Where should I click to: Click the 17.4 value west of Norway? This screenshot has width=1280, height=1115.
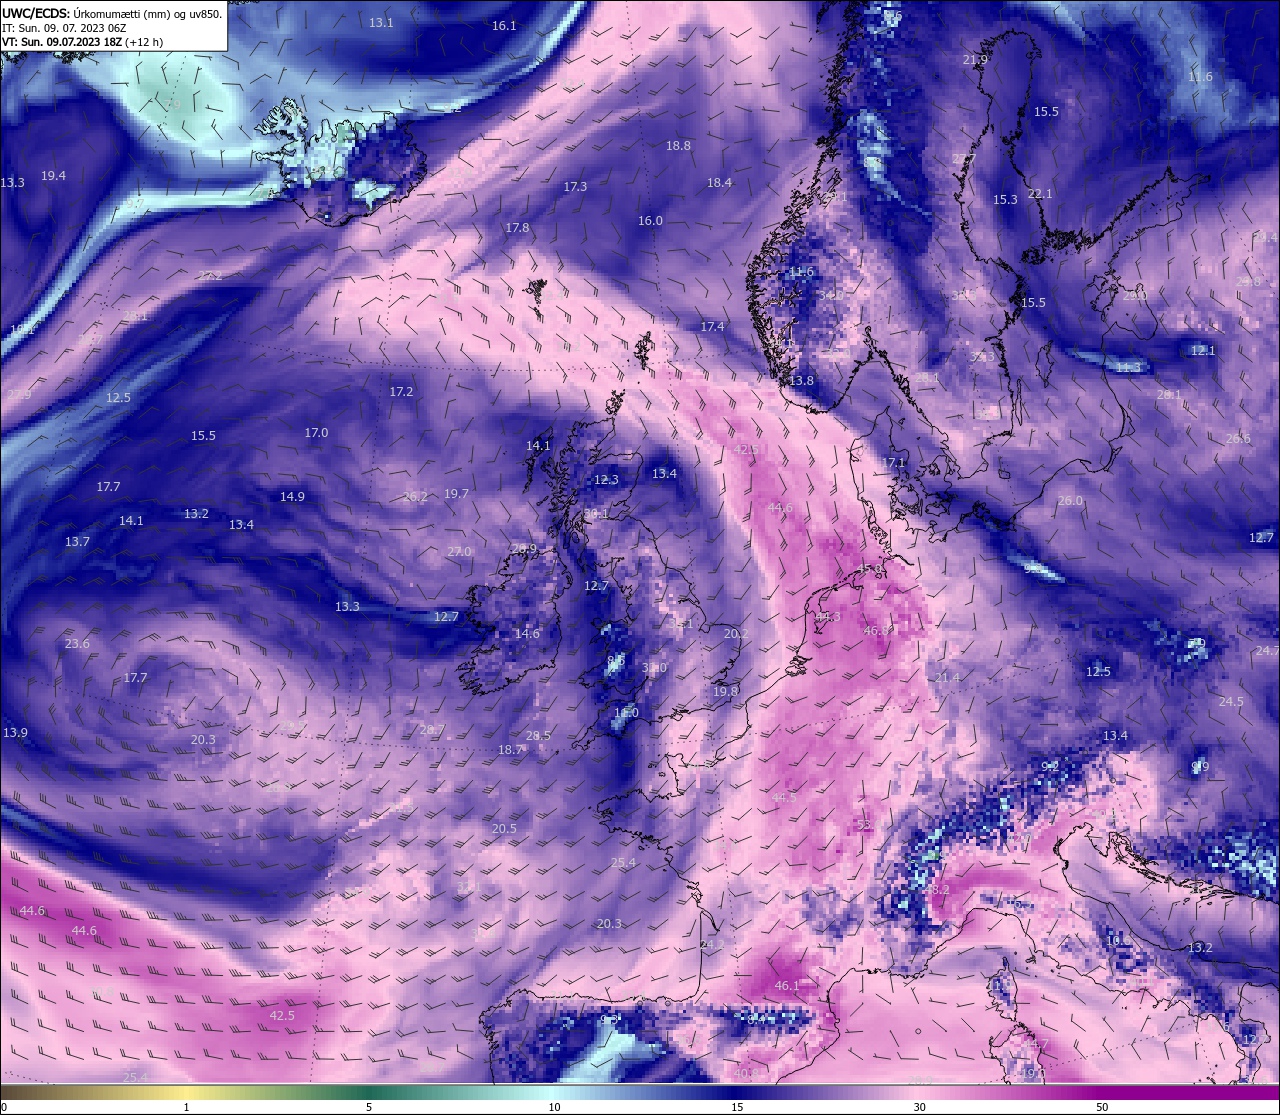pos(712,327)
